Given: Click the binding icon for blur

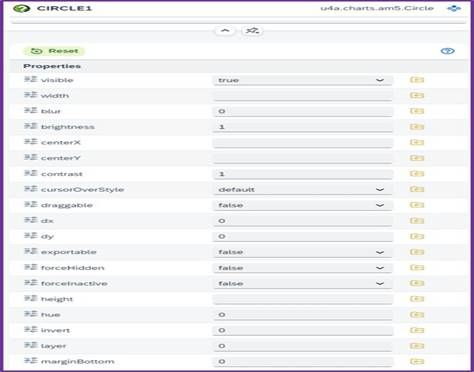Looking at the screenshot, I should pyautogui.click(x=417, y=111).
